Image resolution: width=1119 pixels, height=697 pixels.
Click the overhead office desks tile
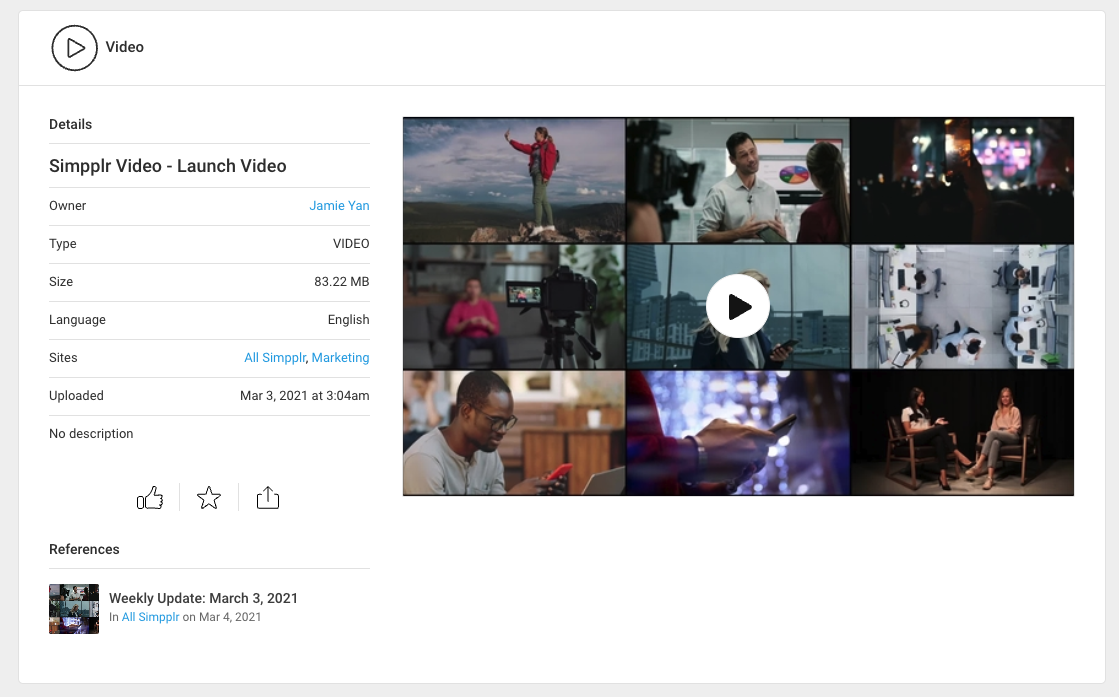(962, 306)
